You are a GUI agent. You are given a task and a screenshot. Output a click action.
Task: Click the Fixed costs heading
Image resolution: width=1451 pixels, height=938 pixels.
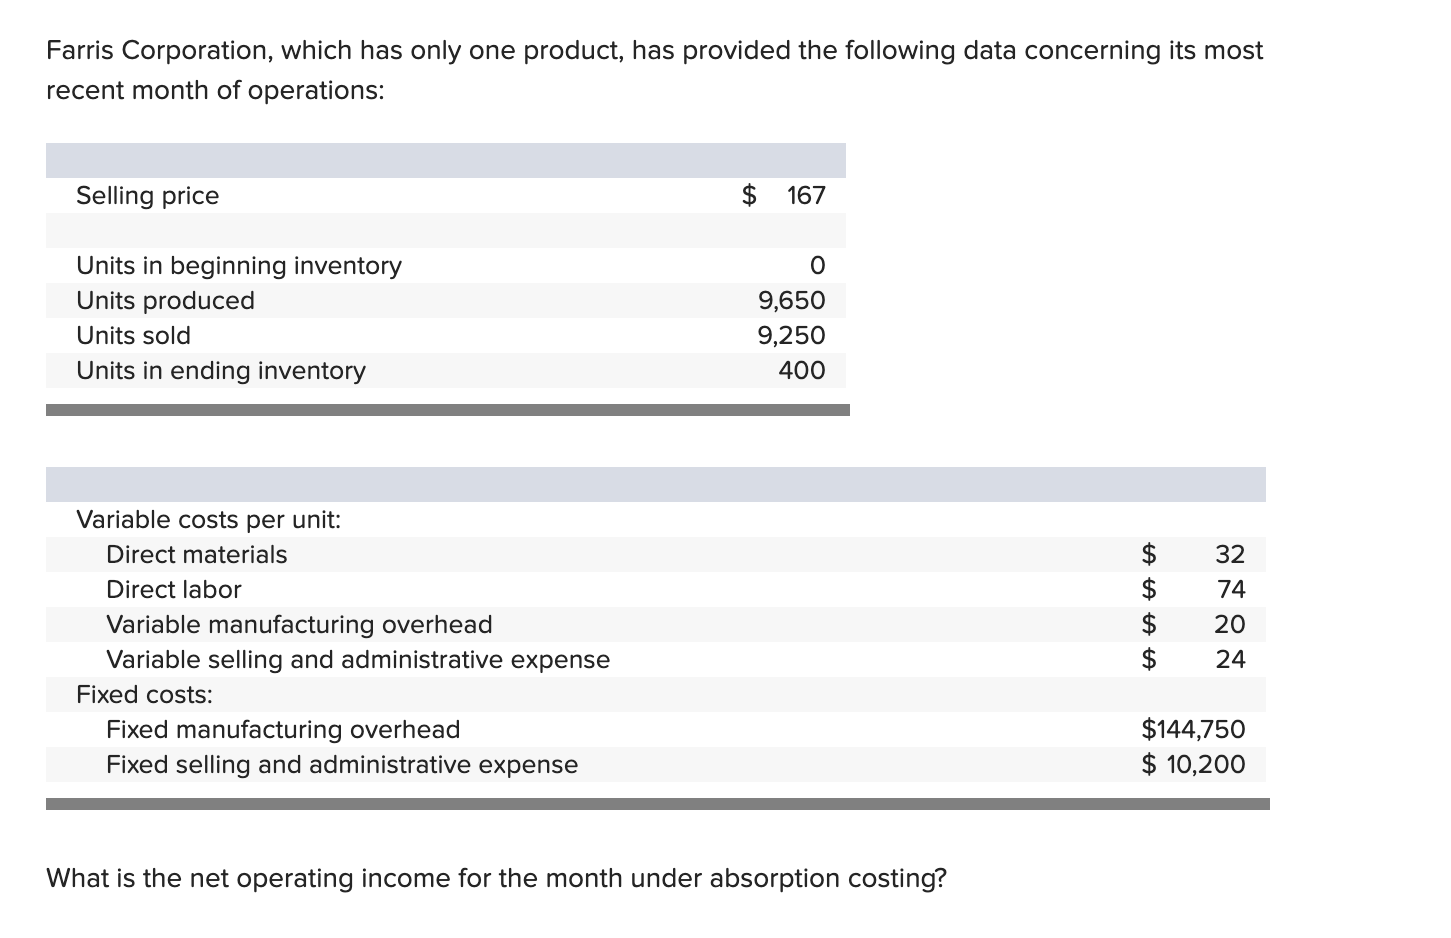(x=144, y=695)
